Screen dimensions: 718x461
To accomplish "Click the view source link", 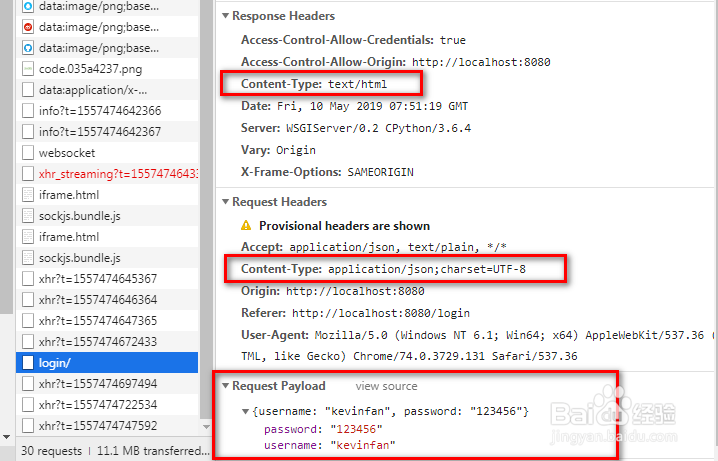I will click(386, 386).
